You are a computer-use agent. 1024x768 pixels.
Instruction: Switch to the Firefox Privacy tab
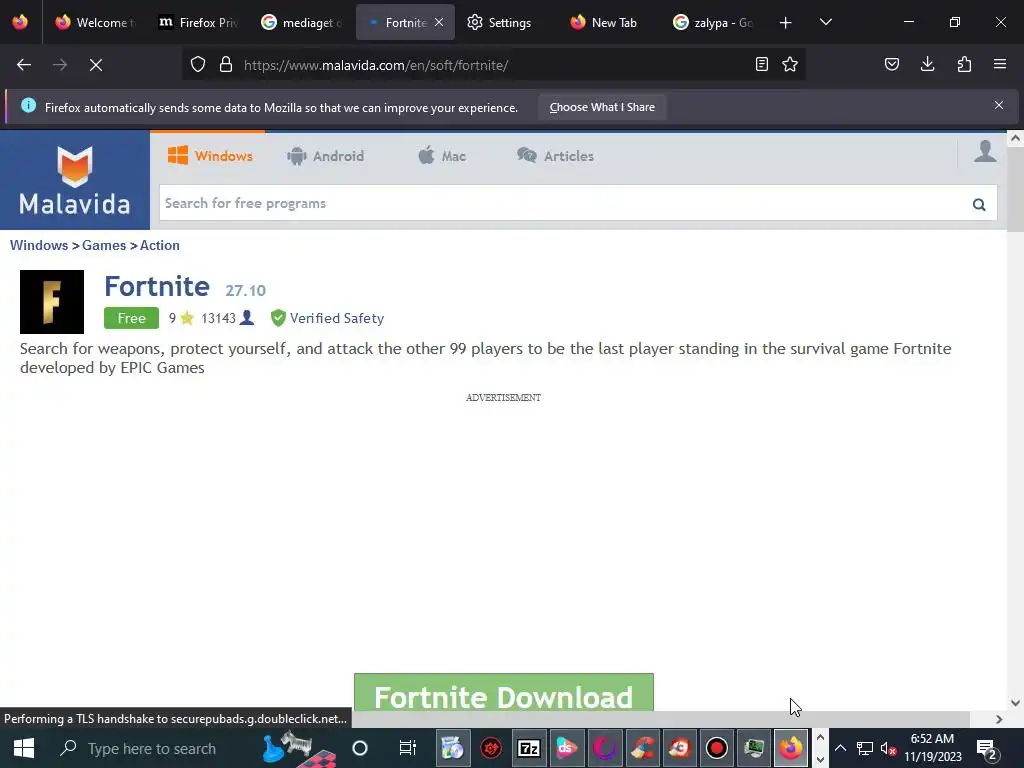(x=199, y=22)
